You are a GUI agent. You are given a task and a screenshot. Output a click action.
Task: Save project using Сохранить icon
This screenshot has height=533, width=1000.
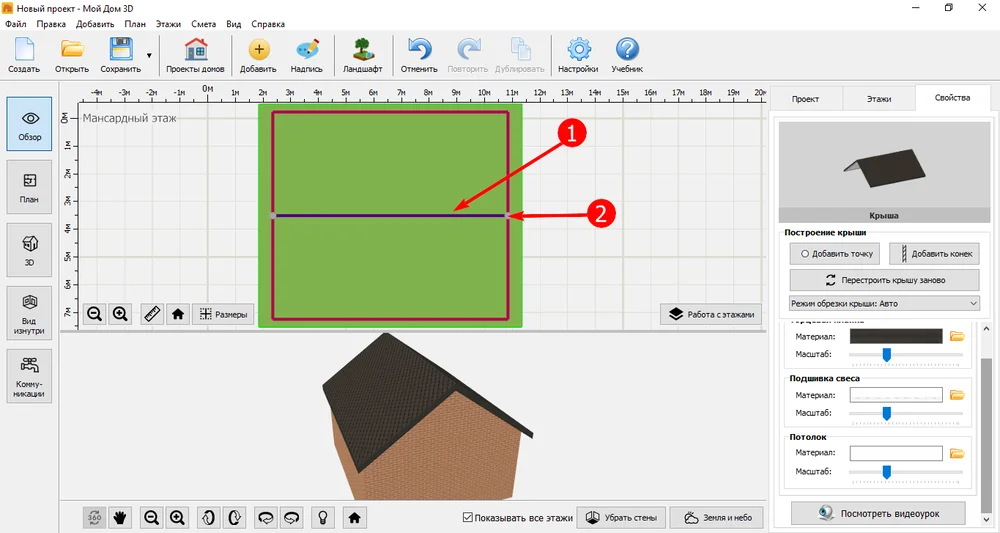[x=121, y=55]
